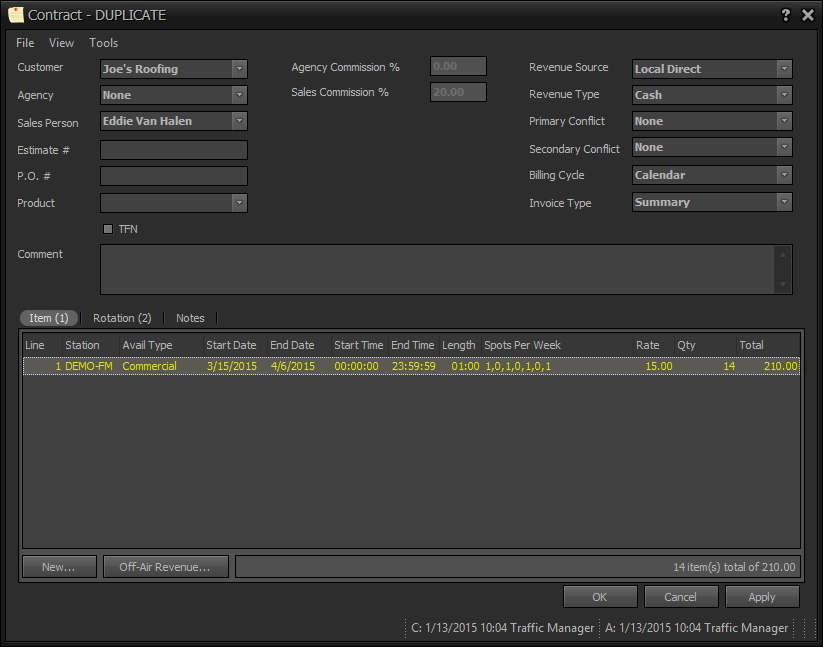The width and height of the screenshot is (823, 647).
Task: Open the Tools menu
Action: point(103,43)
